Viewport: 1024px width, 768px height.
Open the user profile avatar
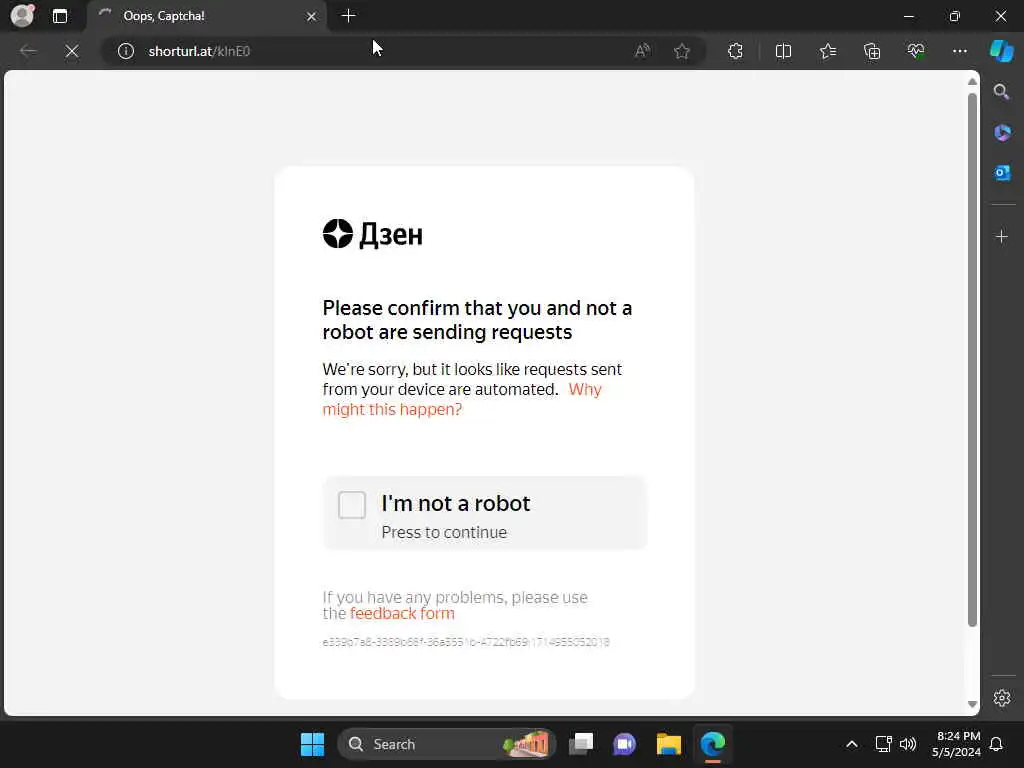tap(22, 16)
